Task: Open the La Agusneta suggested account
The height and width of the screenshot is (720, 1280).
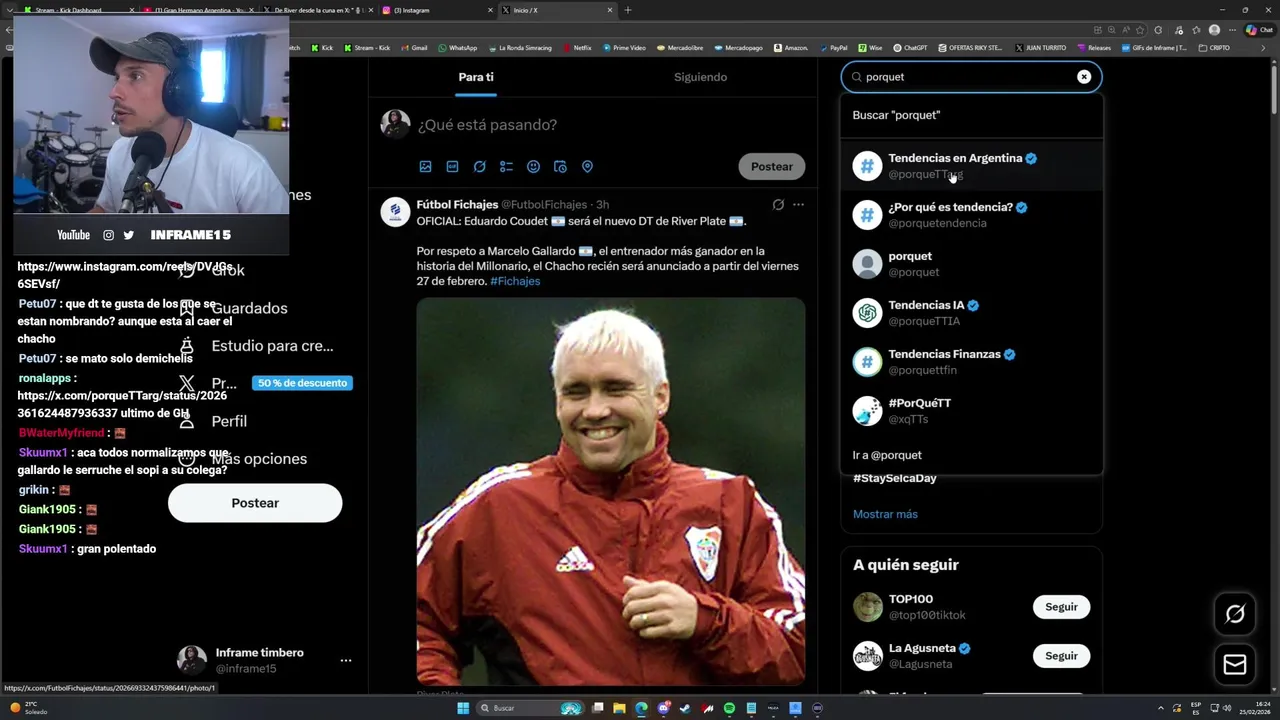Action: coord(922,649)
